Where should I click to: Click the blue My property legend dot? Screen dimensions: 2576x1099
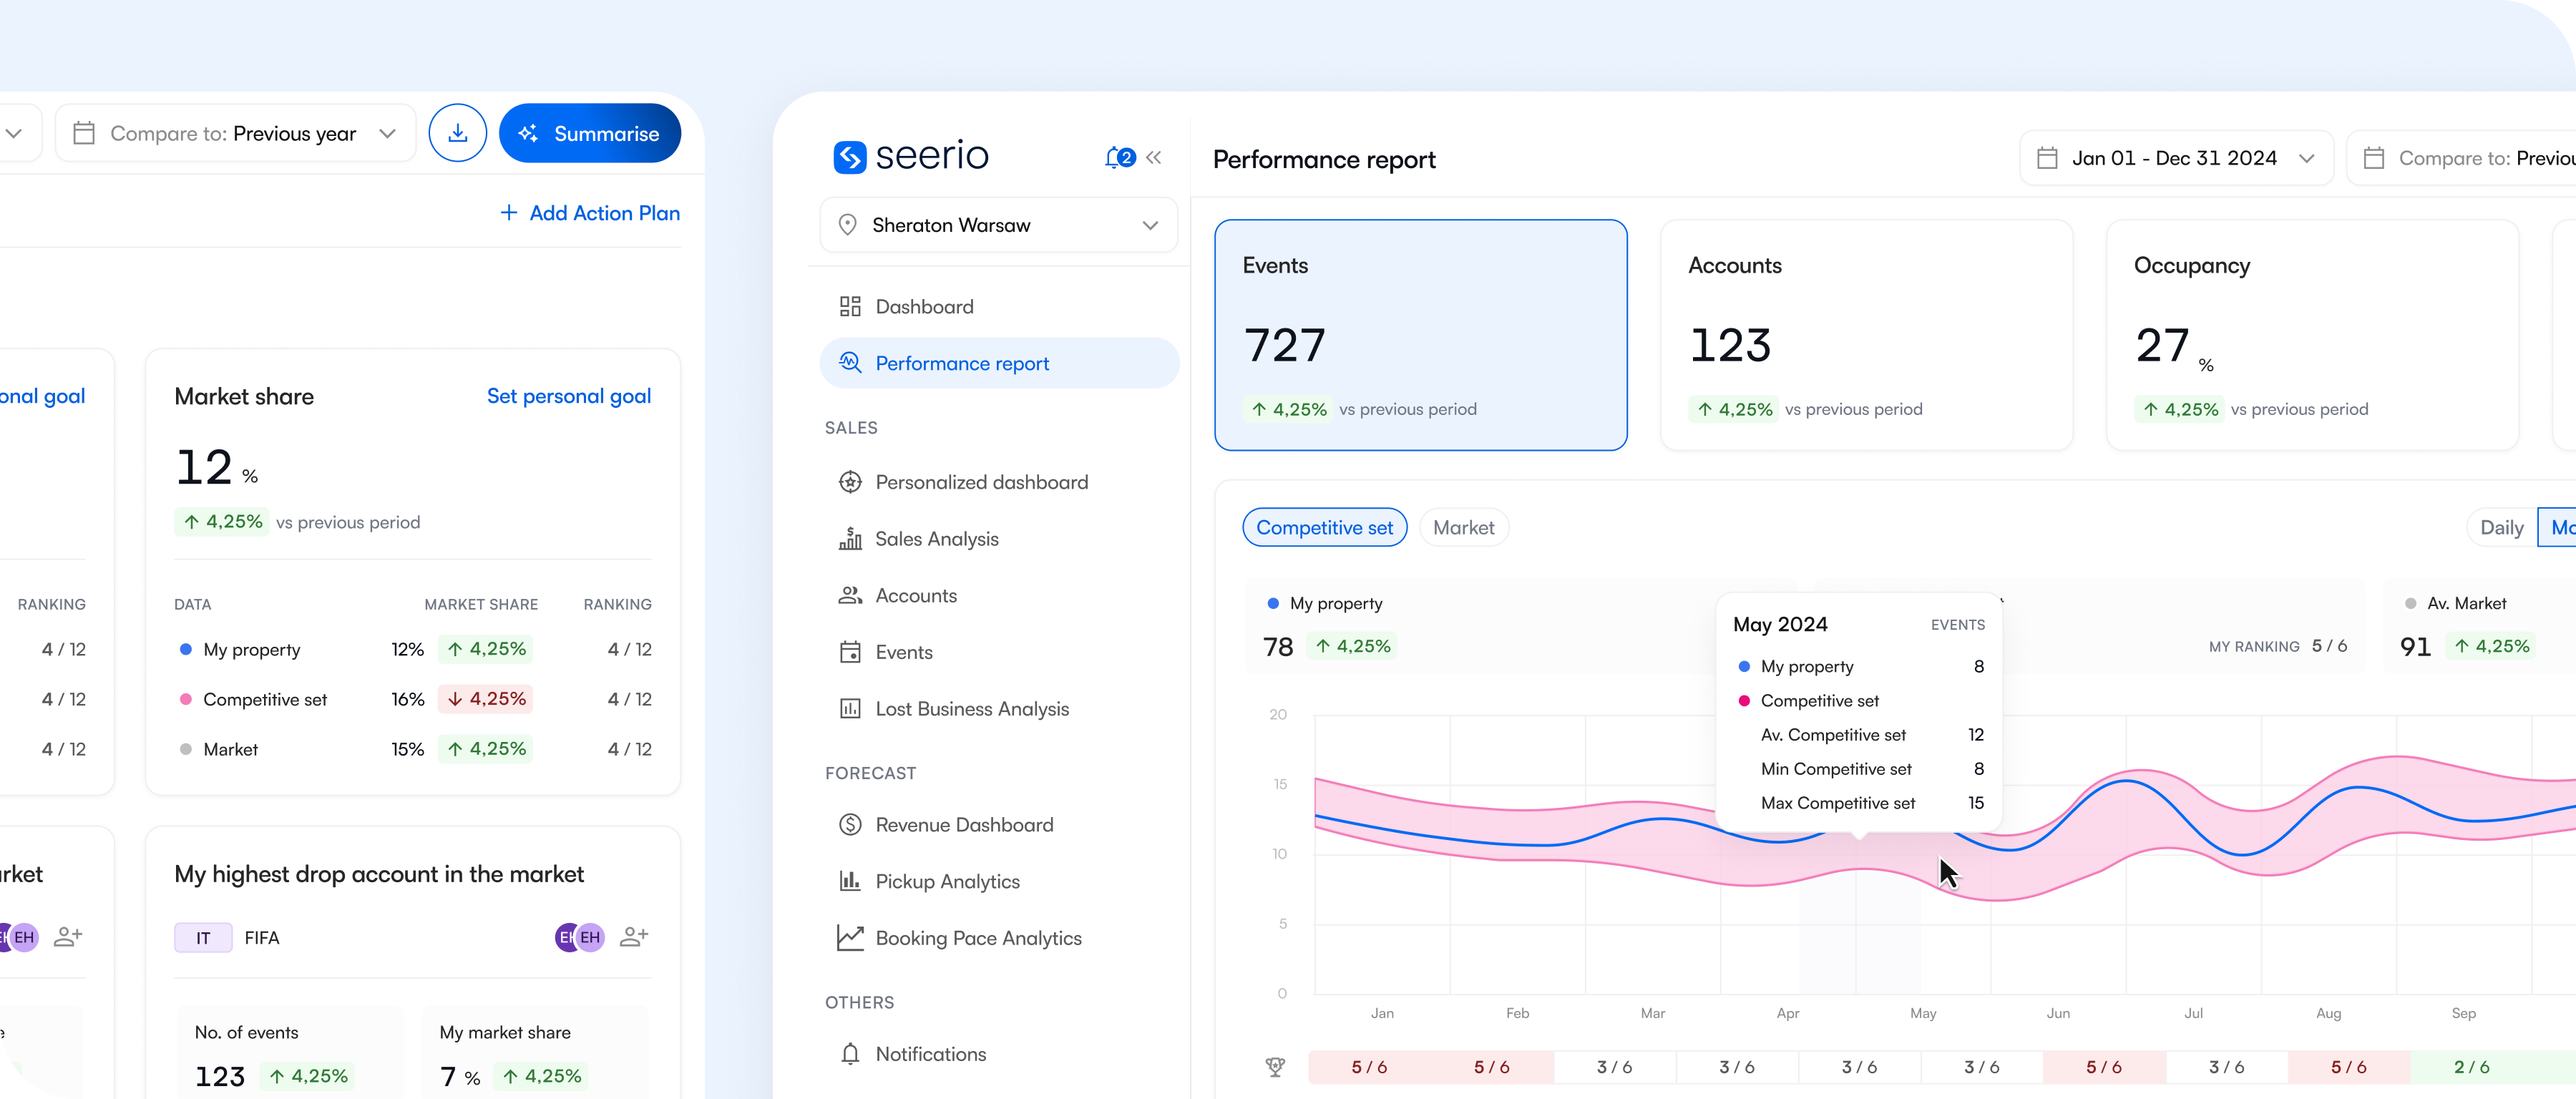(1272, 603)
